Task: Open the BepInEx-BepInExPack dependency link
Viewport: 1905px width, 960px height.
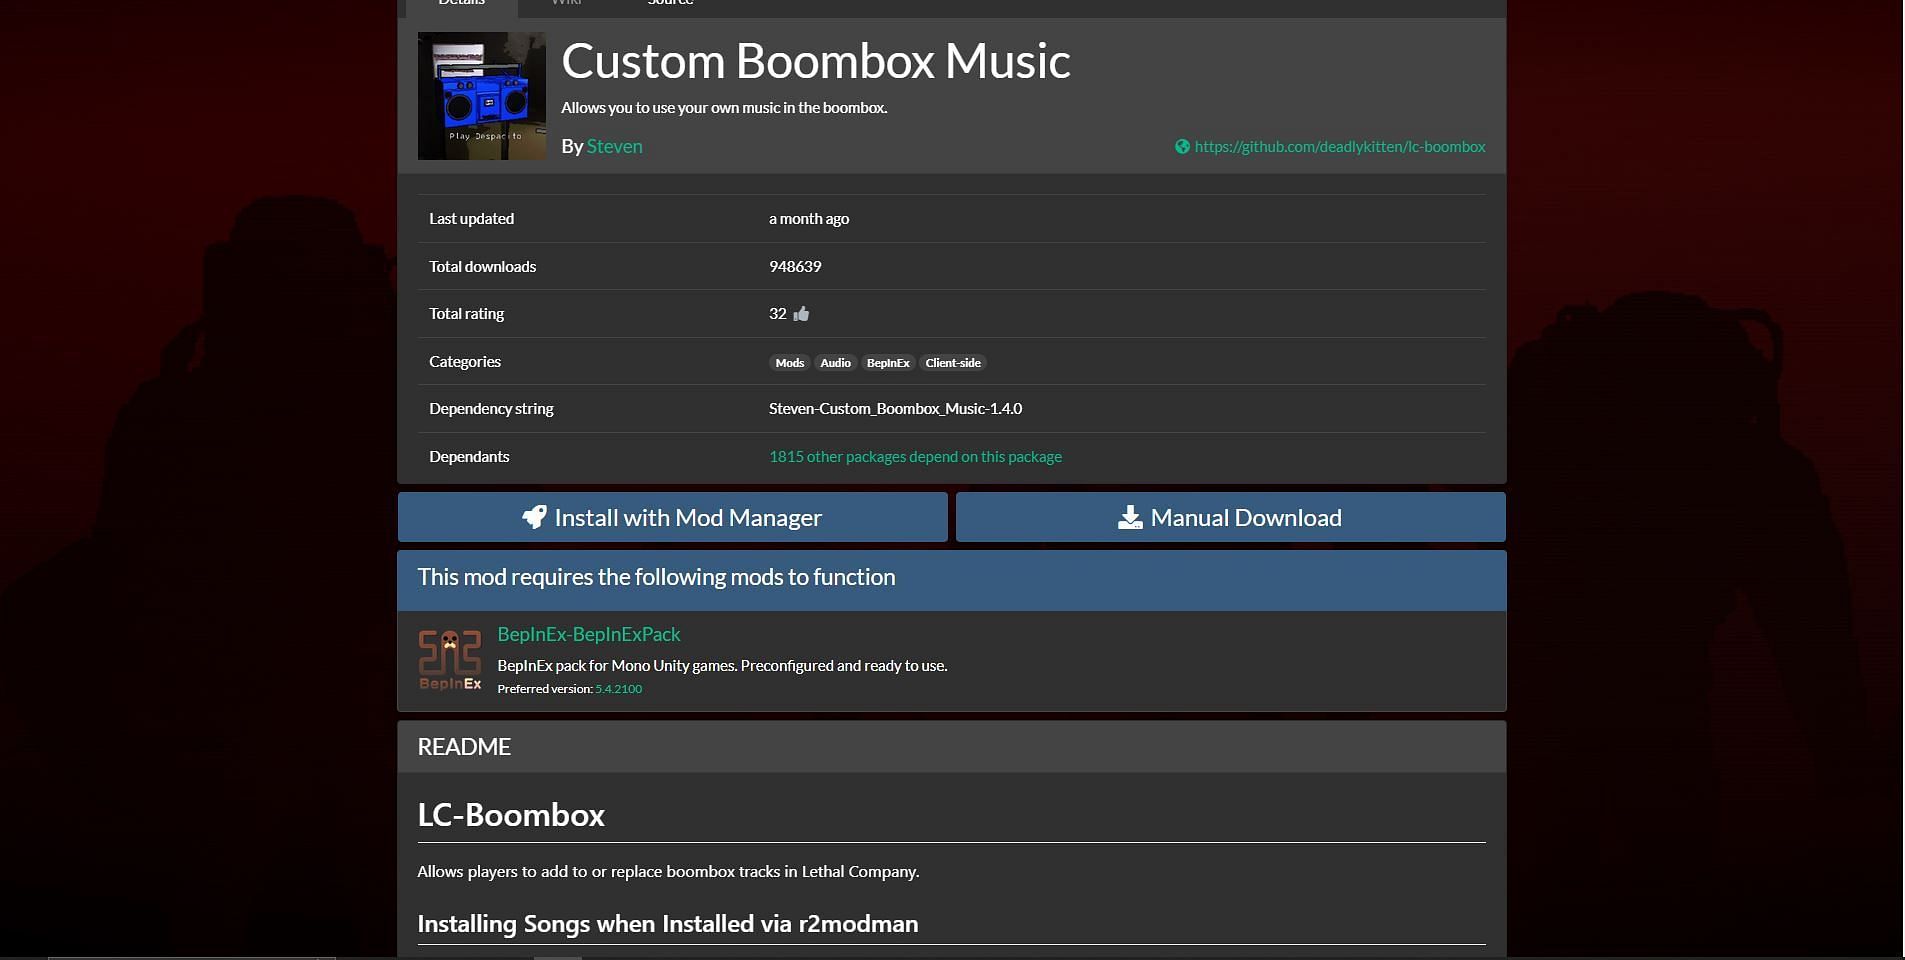Action: [x=589, y=634]
